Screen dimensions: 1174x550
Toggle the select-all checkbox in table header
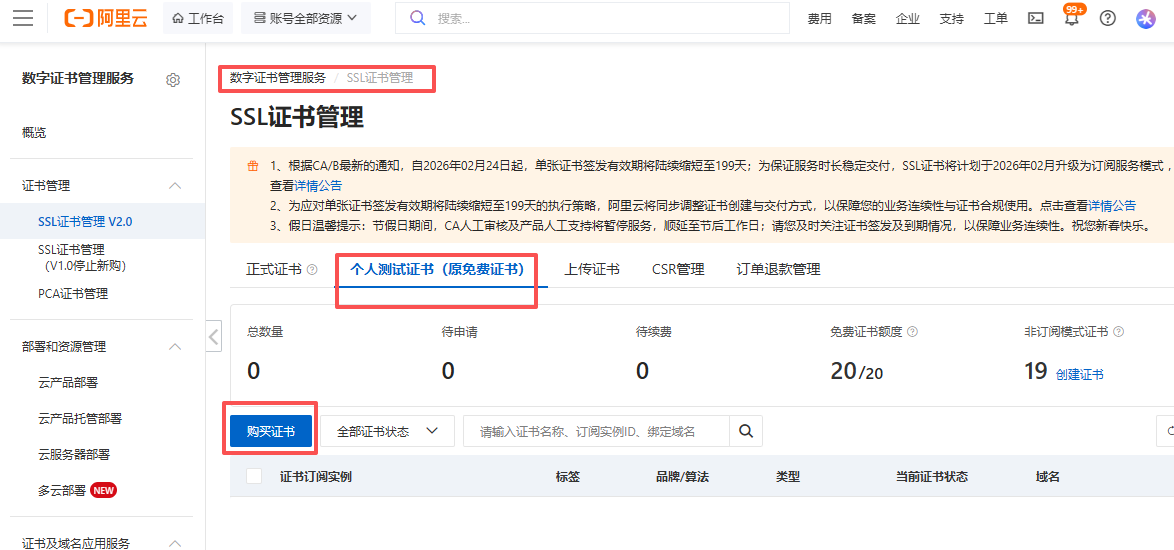[254, 476]
